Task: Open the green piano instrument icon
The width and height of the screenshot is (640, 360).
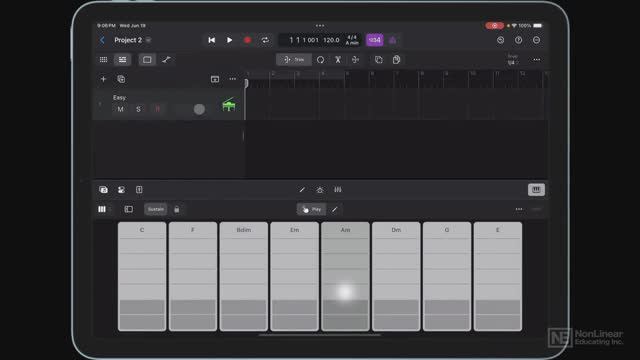Action: 229,105
